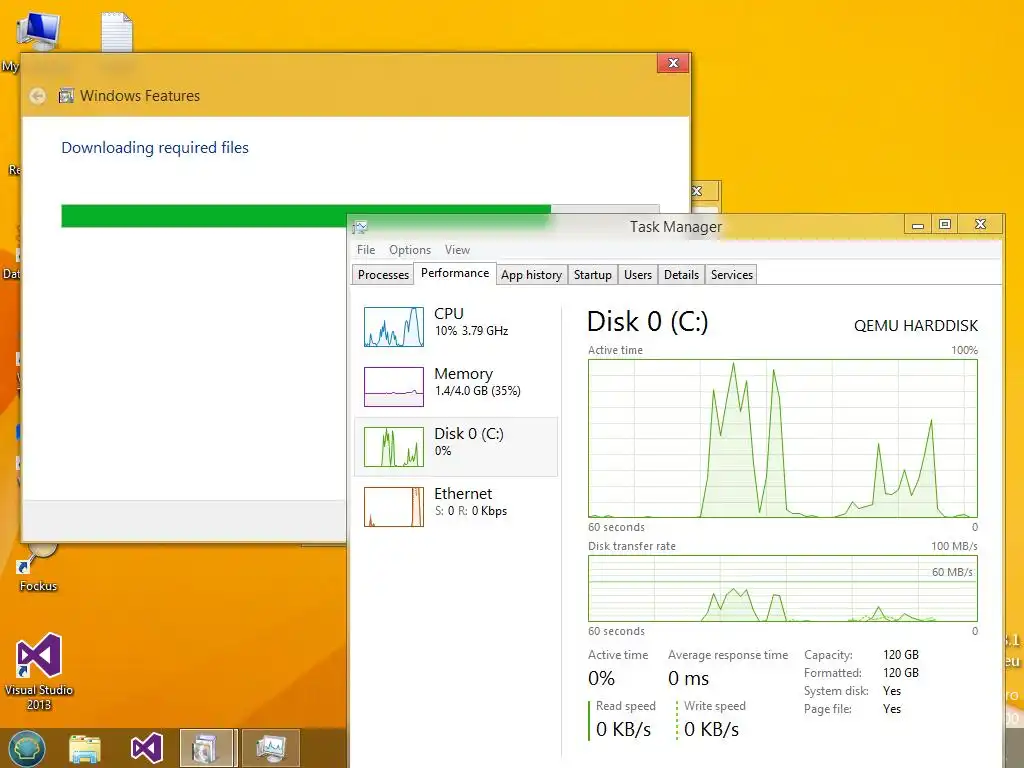Viewport: 1024px width, 768px height.
Task: Open the App history tab
Action: click(532, 275)
